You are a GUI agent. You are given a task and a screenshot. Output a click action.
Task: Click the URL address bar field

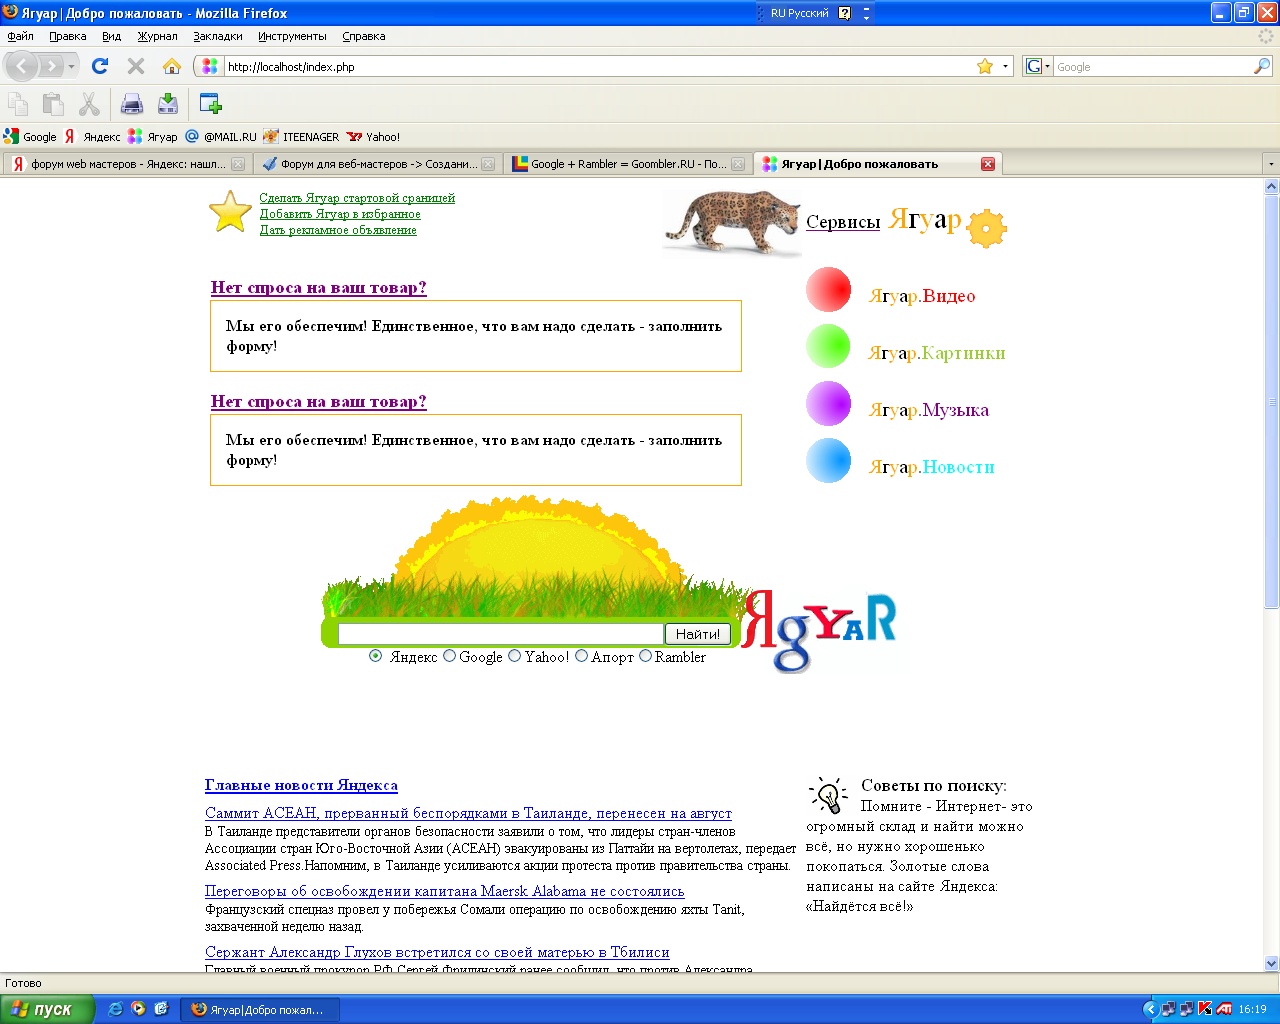pyautogui.click(x=598, y=67)
